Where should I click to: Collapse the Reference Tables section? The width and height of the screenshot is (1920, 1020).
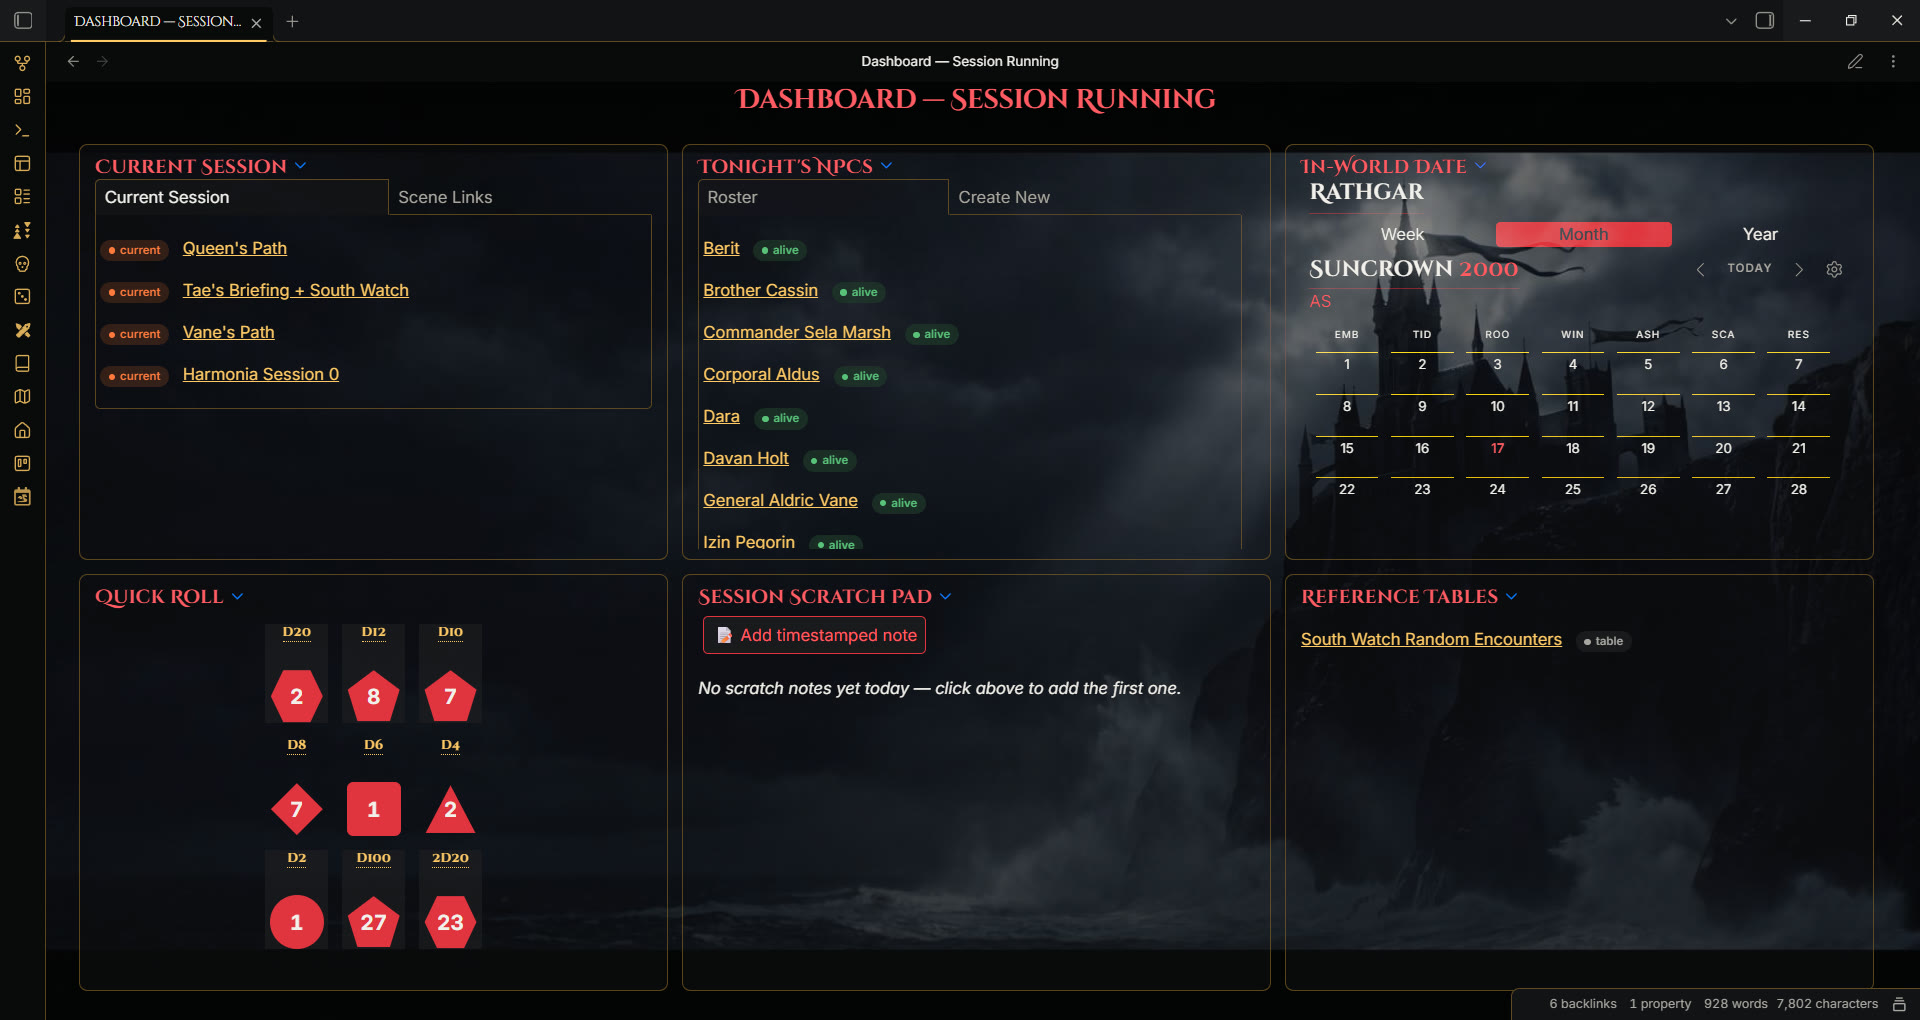point(1512,596)
